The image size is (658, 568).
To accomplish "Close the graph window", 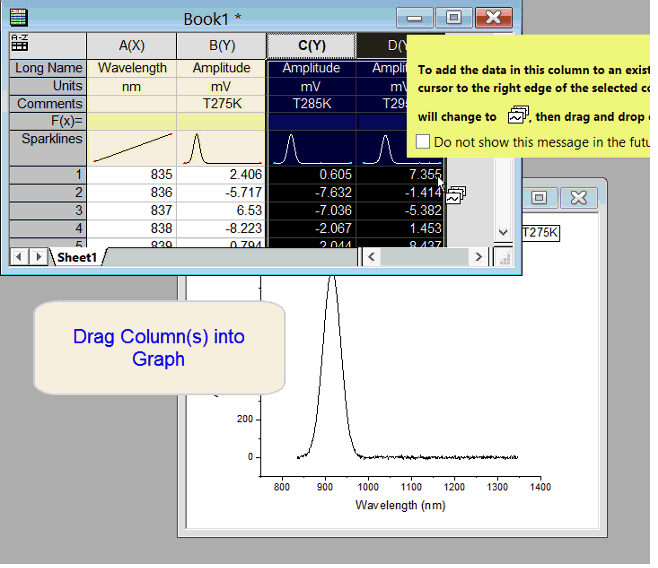I will 578,198.
